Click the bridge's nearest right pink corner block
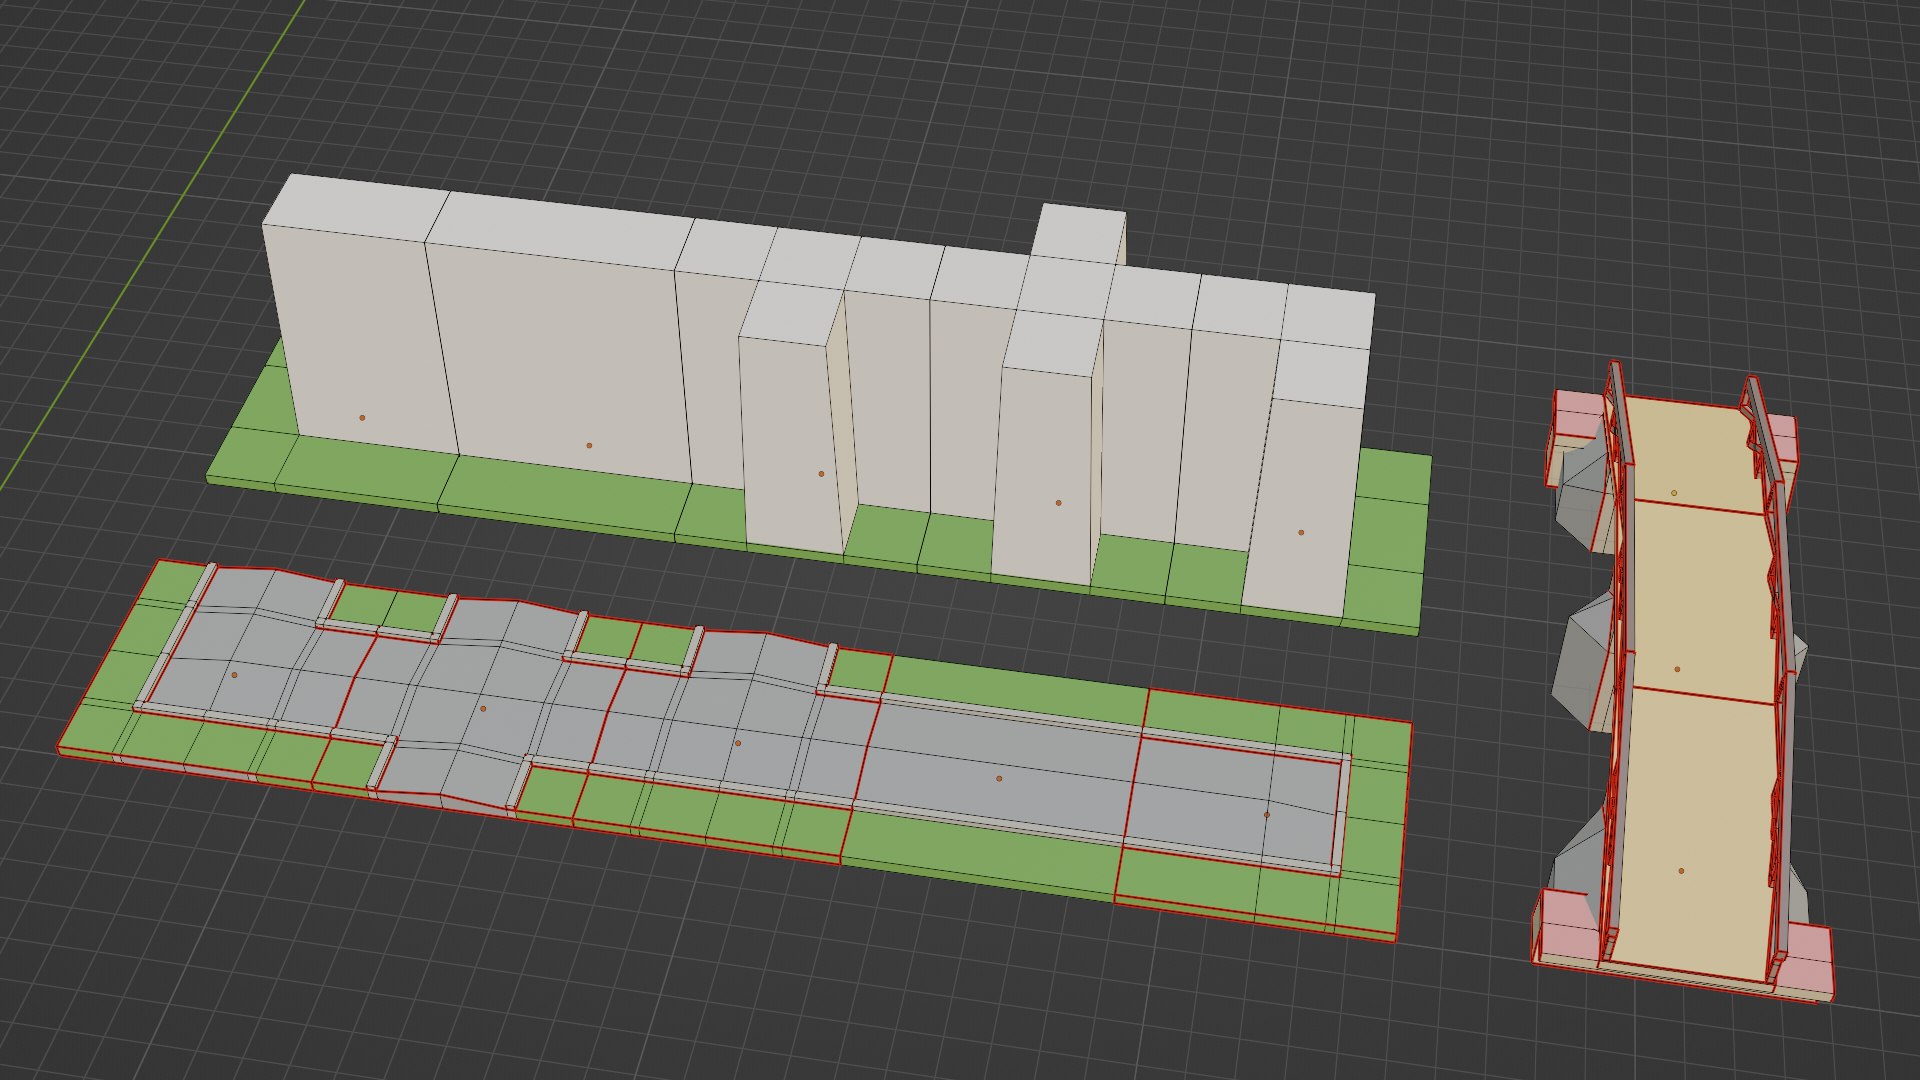The width and height of the screenshot is (1920, 1080). point(1807,962)
